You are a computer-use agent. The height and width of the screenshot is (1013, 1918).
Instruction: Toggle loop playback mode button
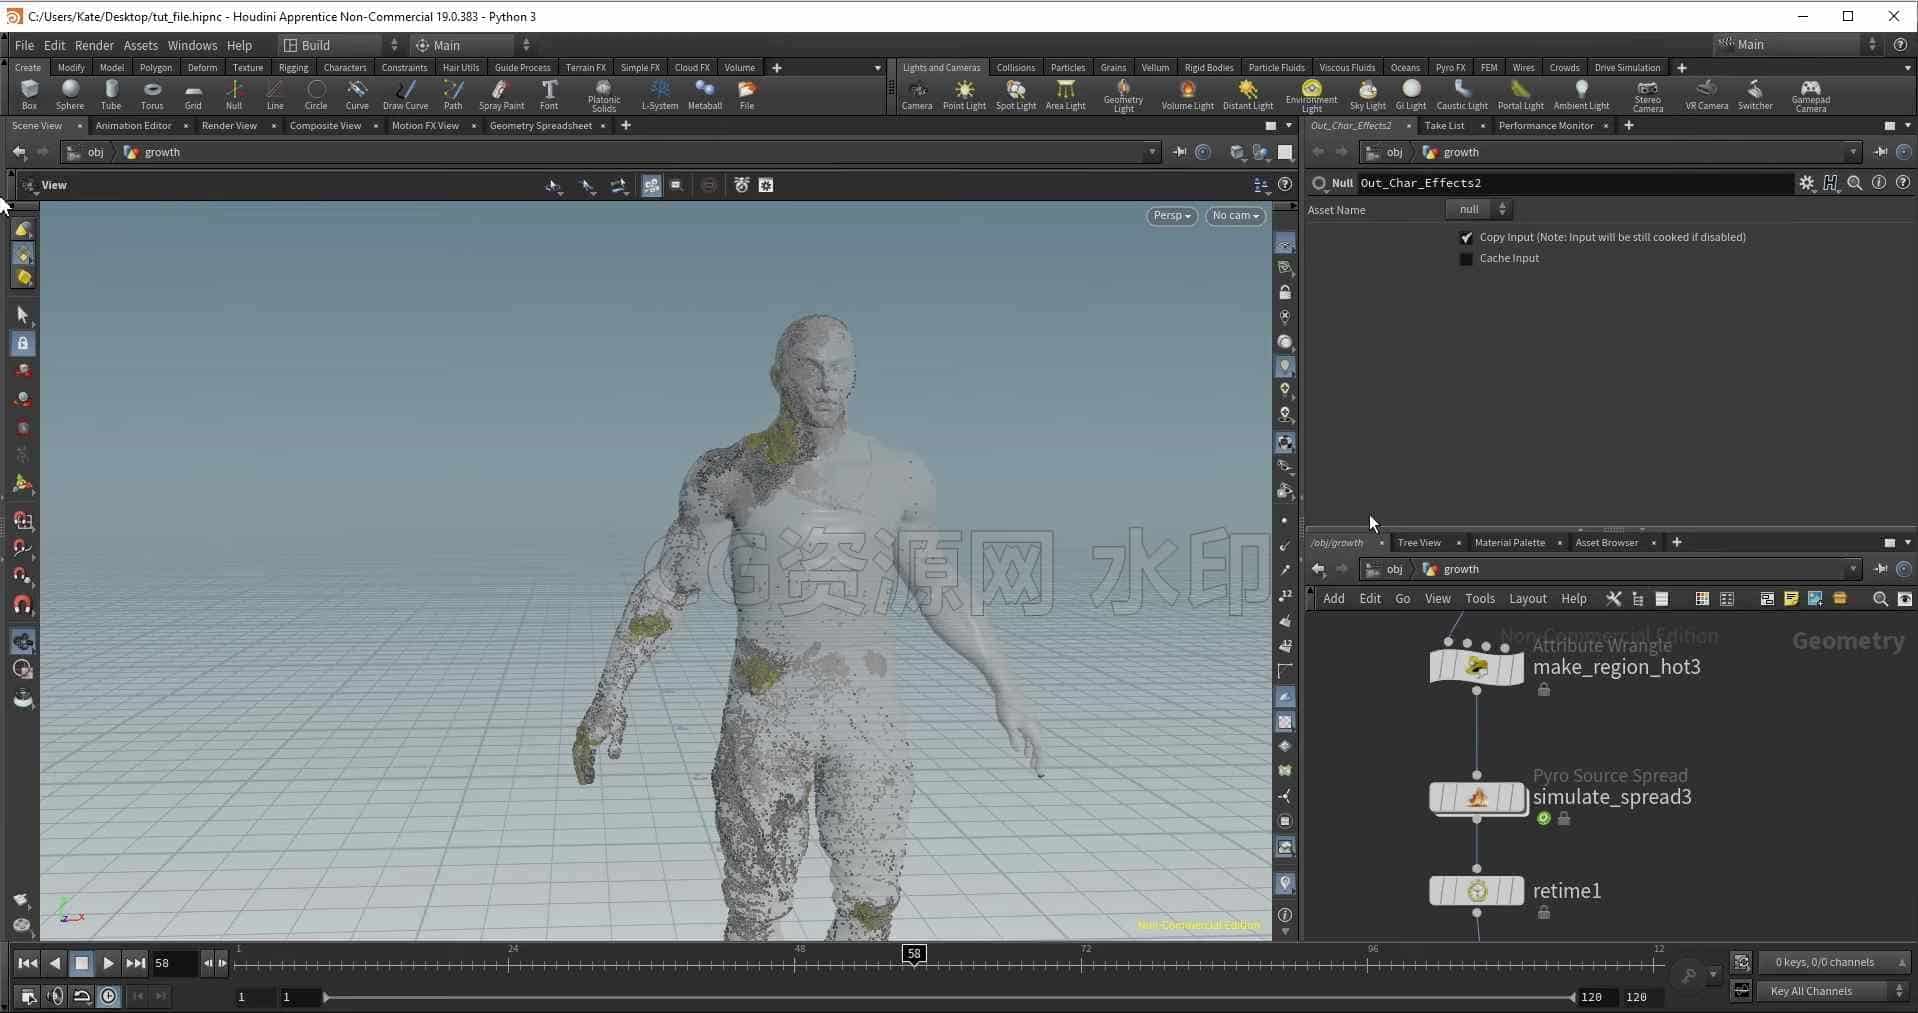coord(82,996)
